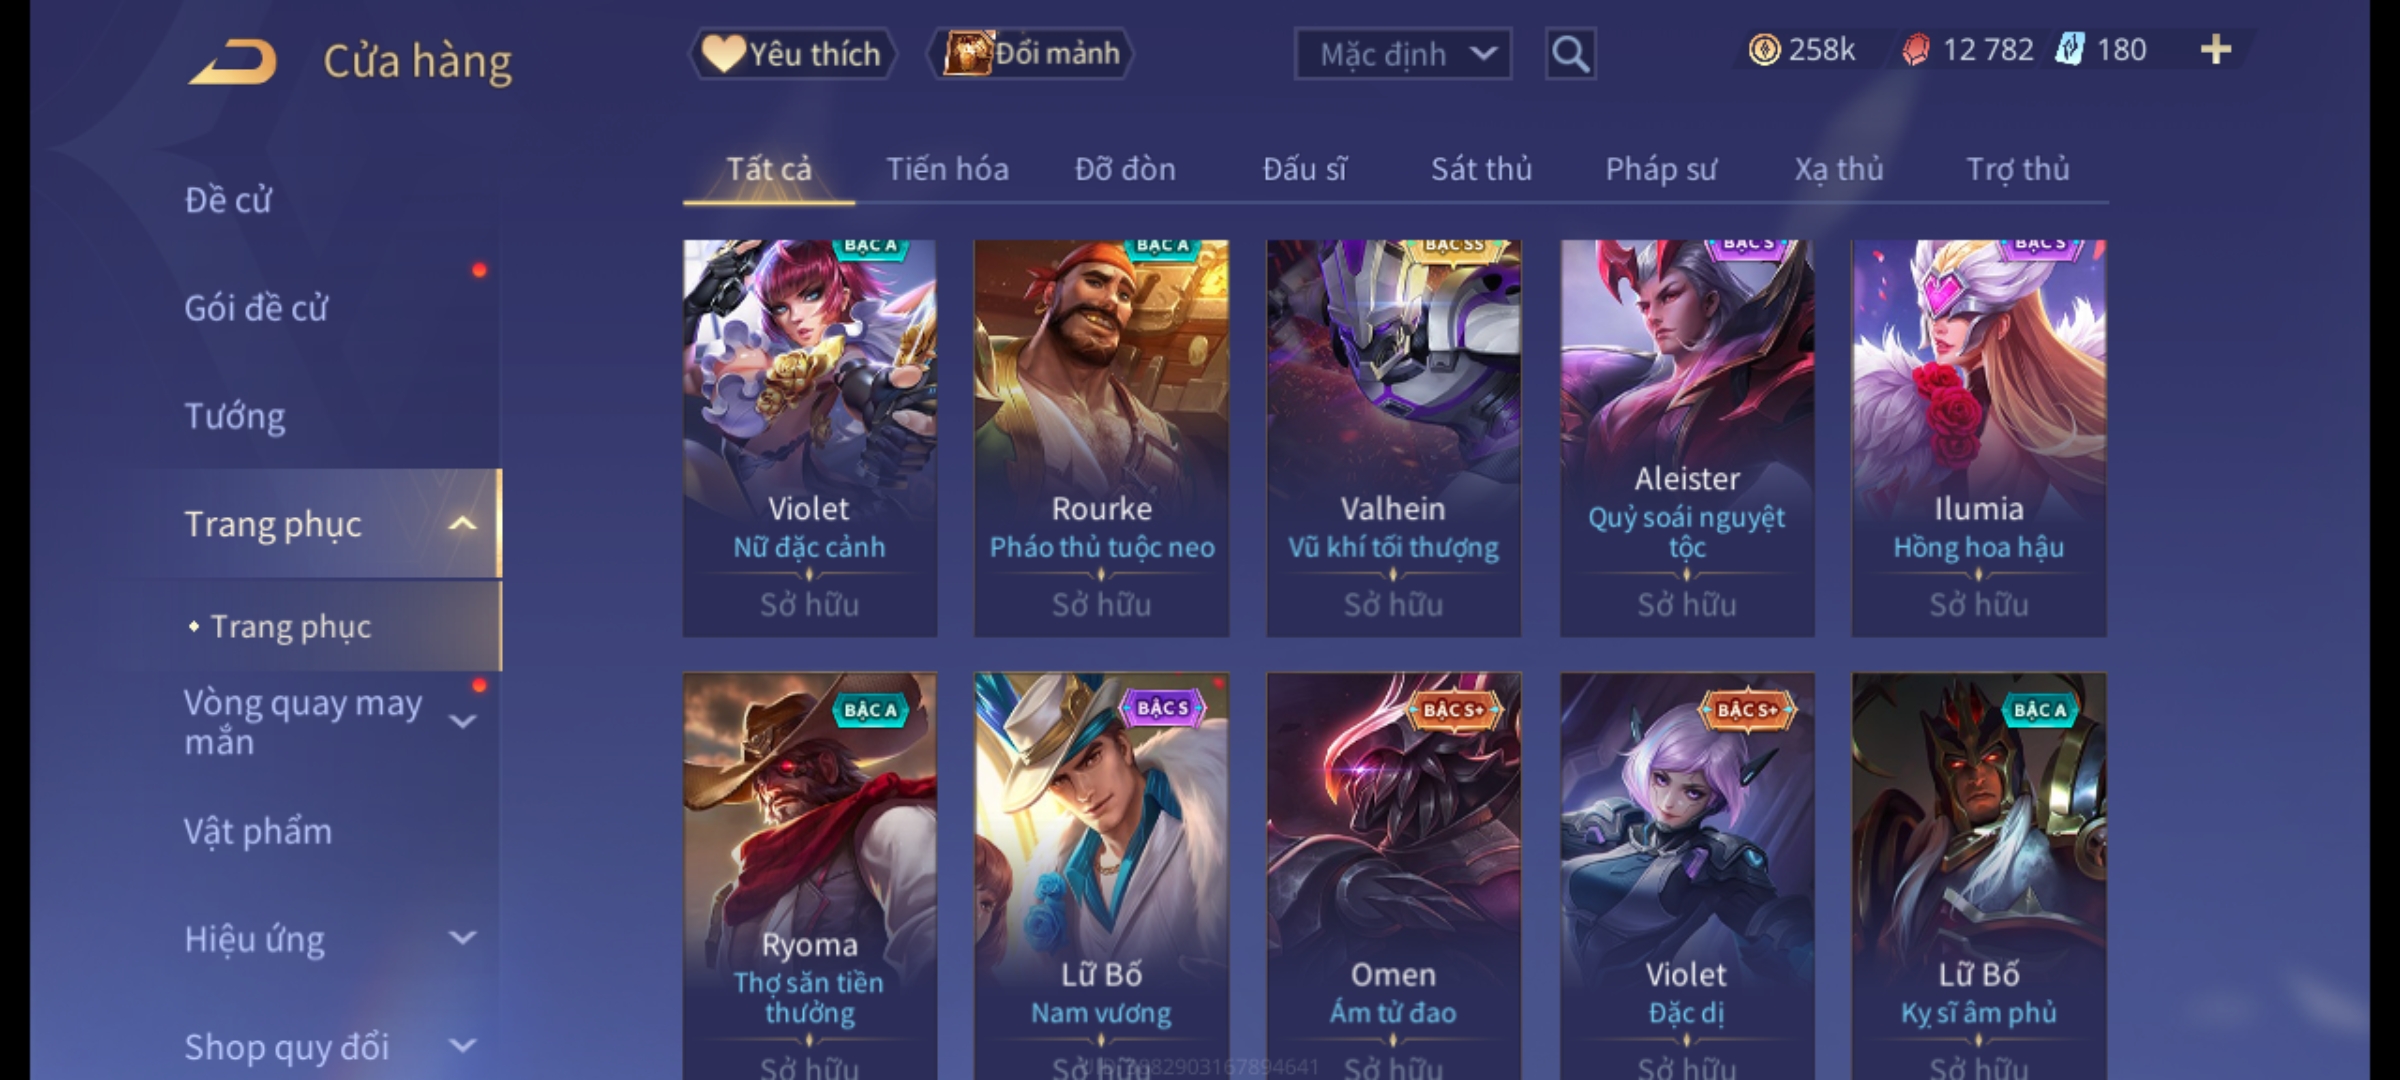Viewport: 2400px width, 1080px height.
Task: Switch to the Pháp sư tab
Action: point(1660,169)
